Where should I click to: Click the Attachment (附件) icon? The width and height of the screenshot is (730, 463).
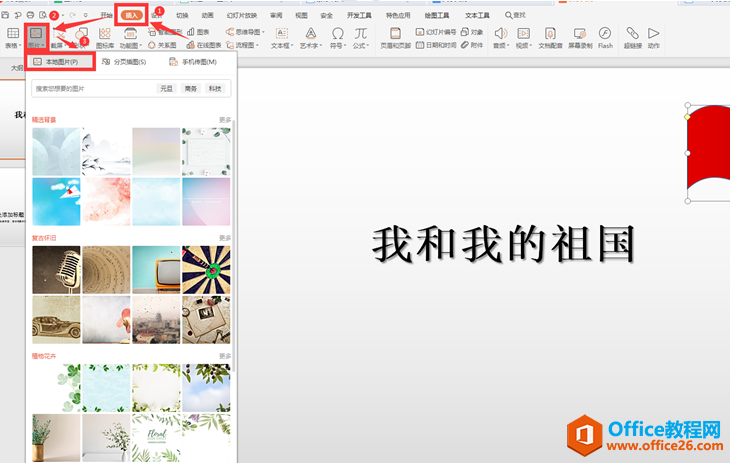pos(471,45)
